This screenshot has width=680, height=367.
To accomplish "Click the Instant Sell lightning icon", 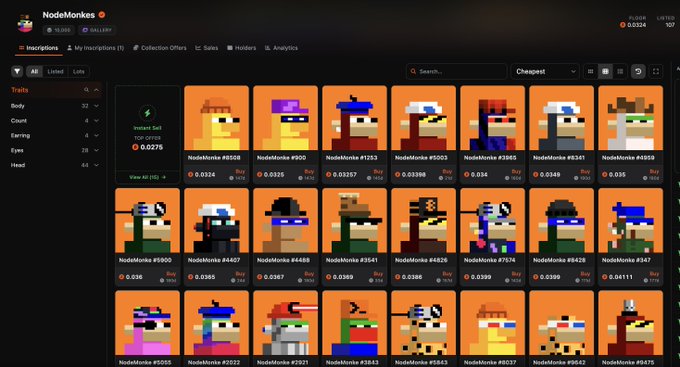I will coord(147,113).
